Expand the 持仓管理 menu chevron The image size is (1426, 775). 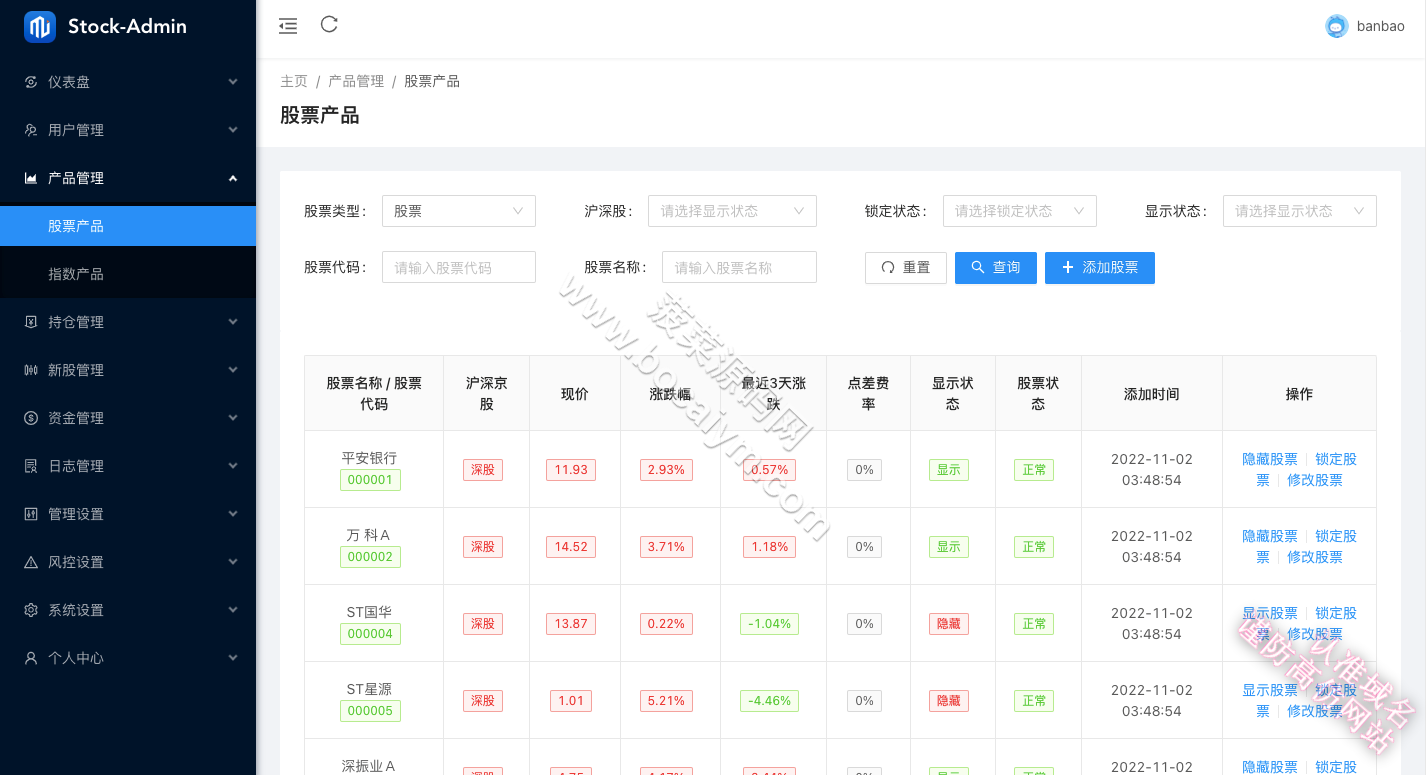point(233,322)
